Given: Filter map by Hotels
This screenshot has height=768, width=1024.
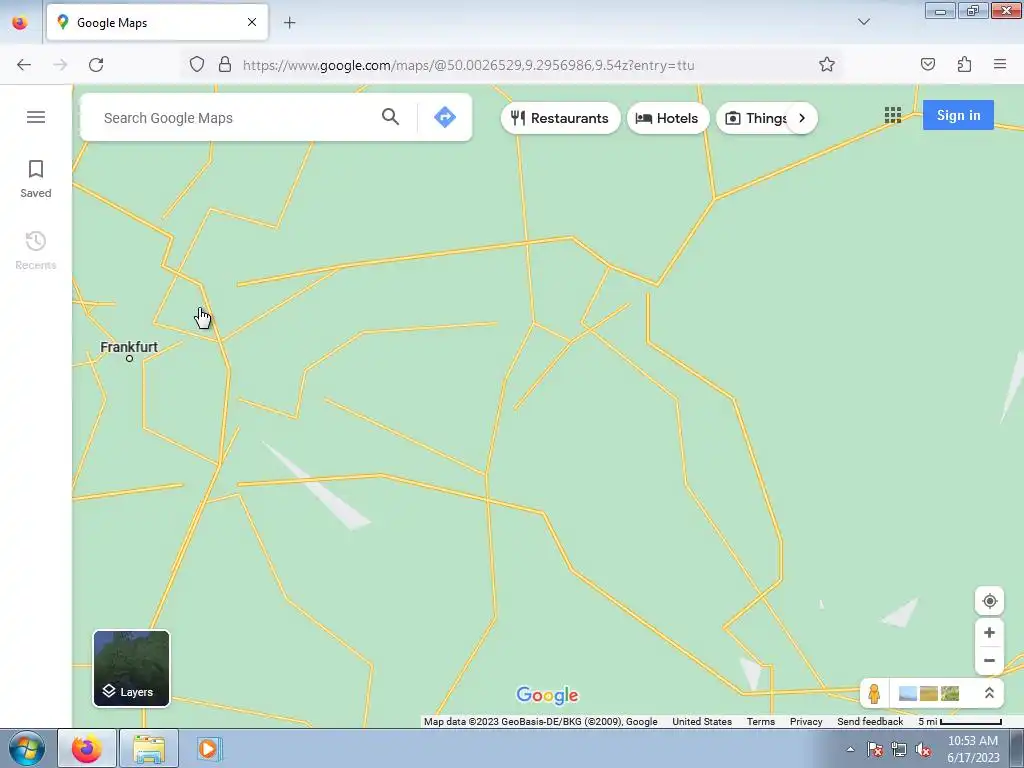Looking at the screenshot, I should [x=667, y=118].
